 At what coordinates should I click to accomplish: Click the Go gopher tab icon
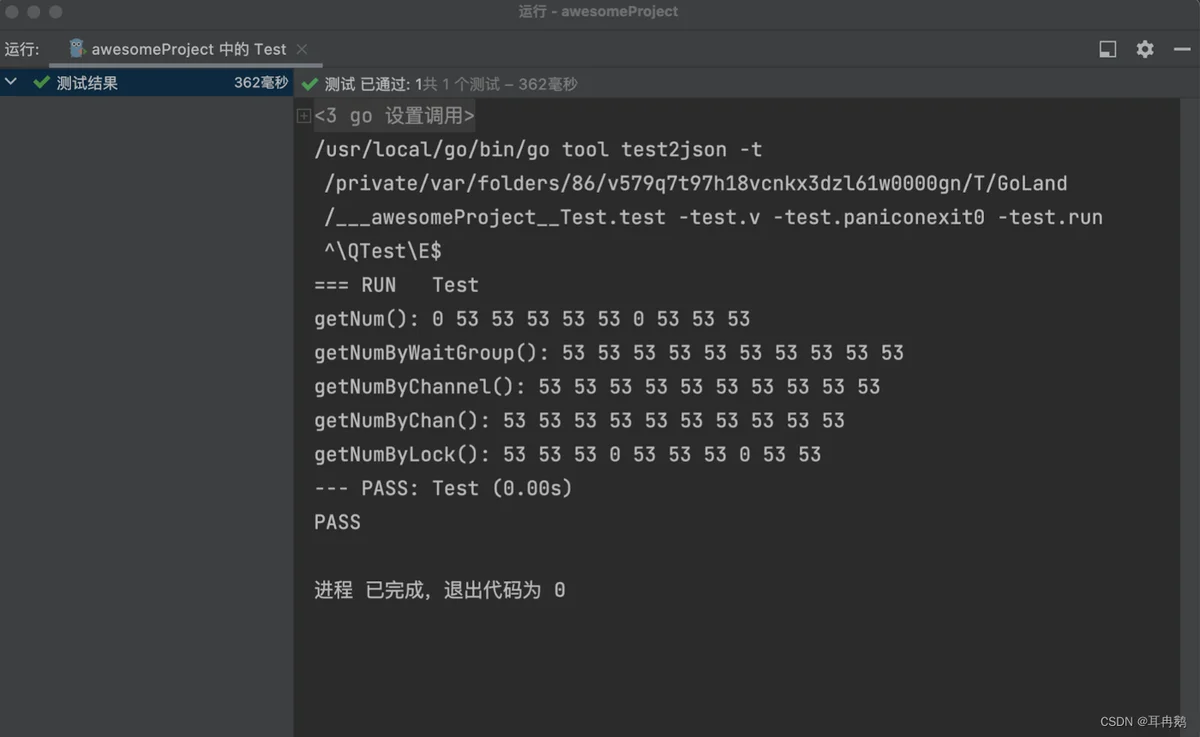(x=77, y=48)
